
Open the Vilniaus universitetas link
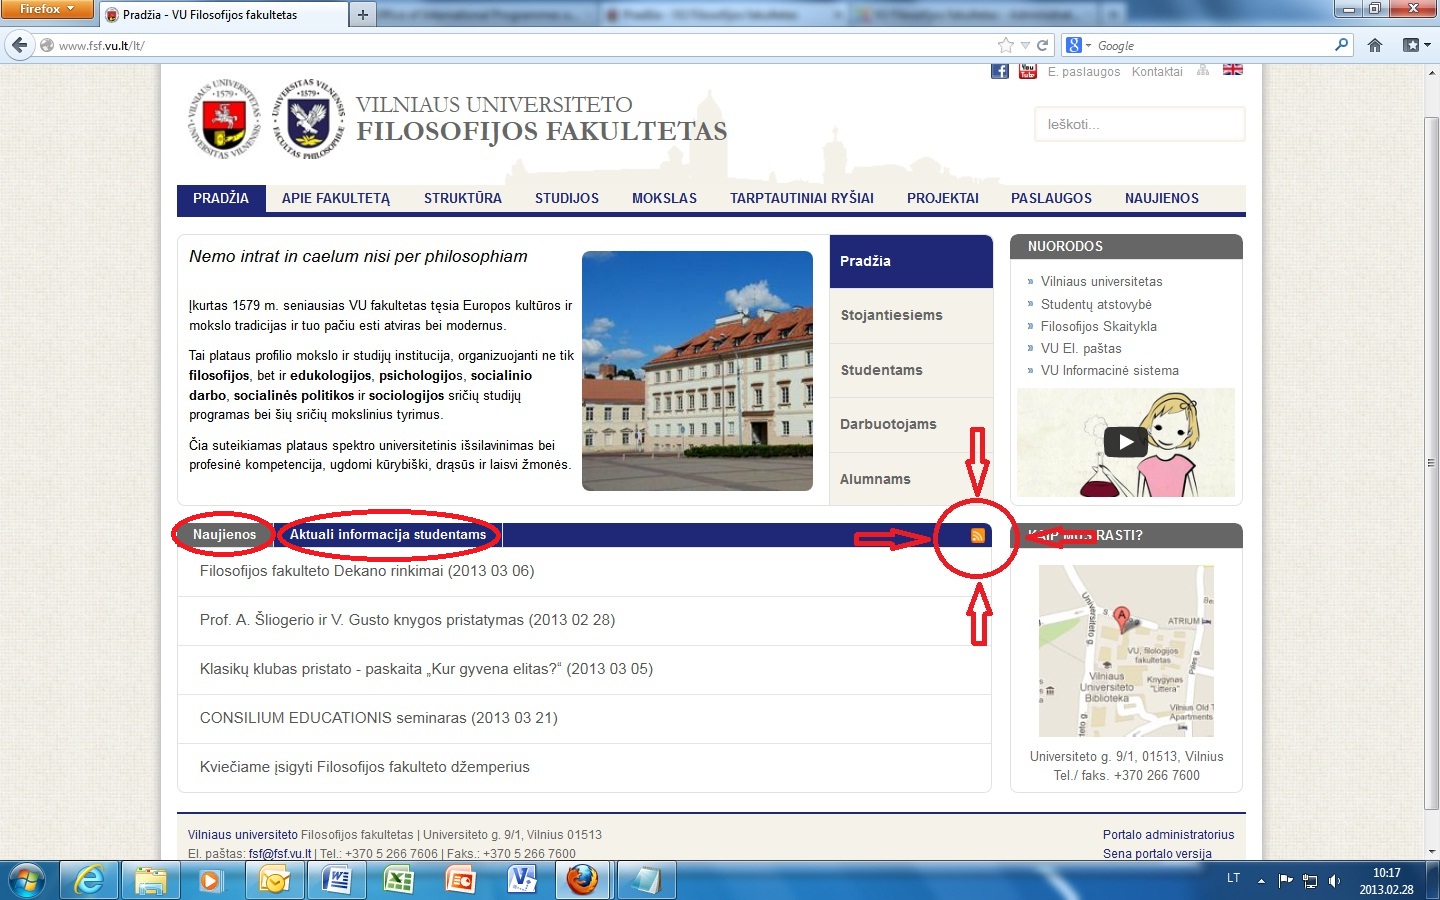pyautogui.click(x=1101, y=282)
